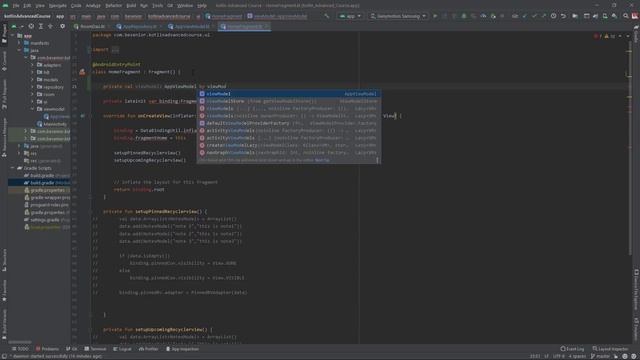Click the Make Project hammer icon

tap(327, 16)
